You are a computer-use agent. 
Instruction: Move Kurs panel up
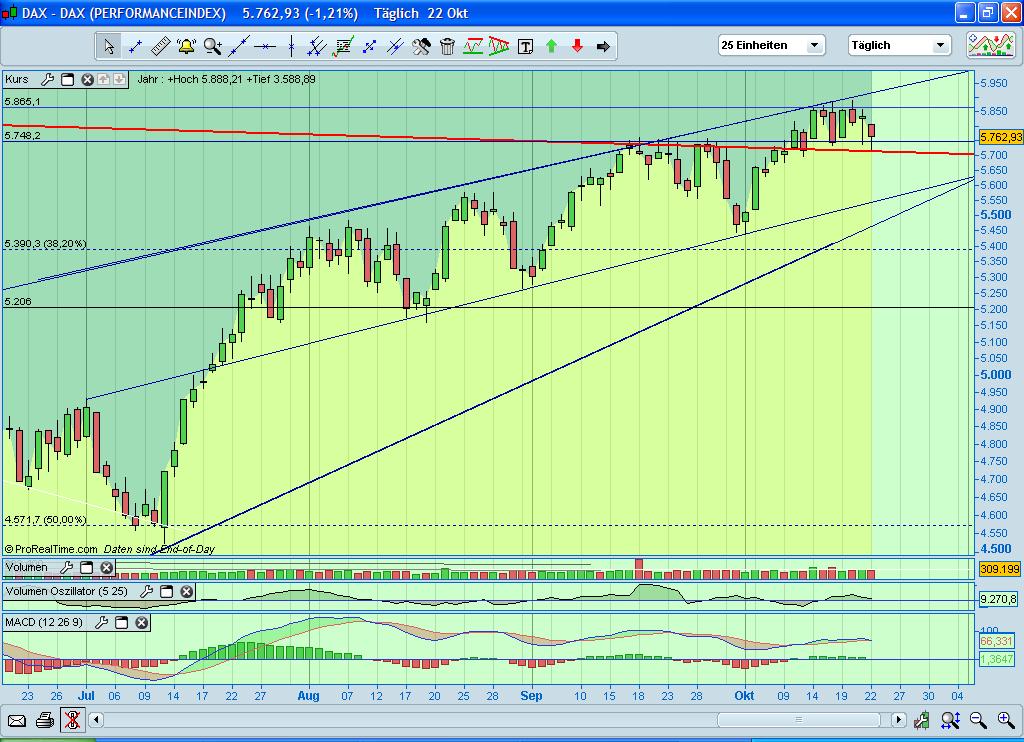point(103,80)
